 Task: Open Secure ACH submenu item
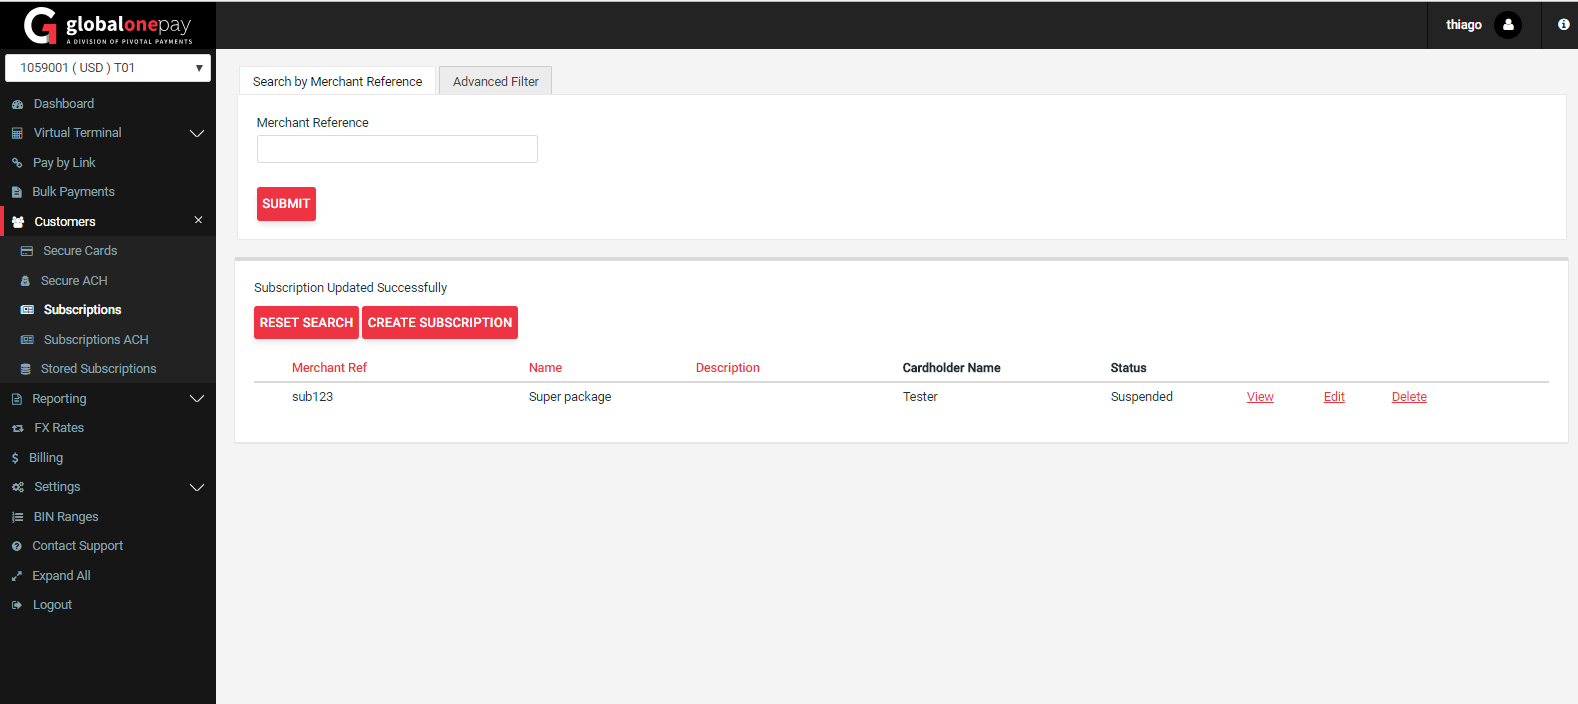(x=74, y=281)
